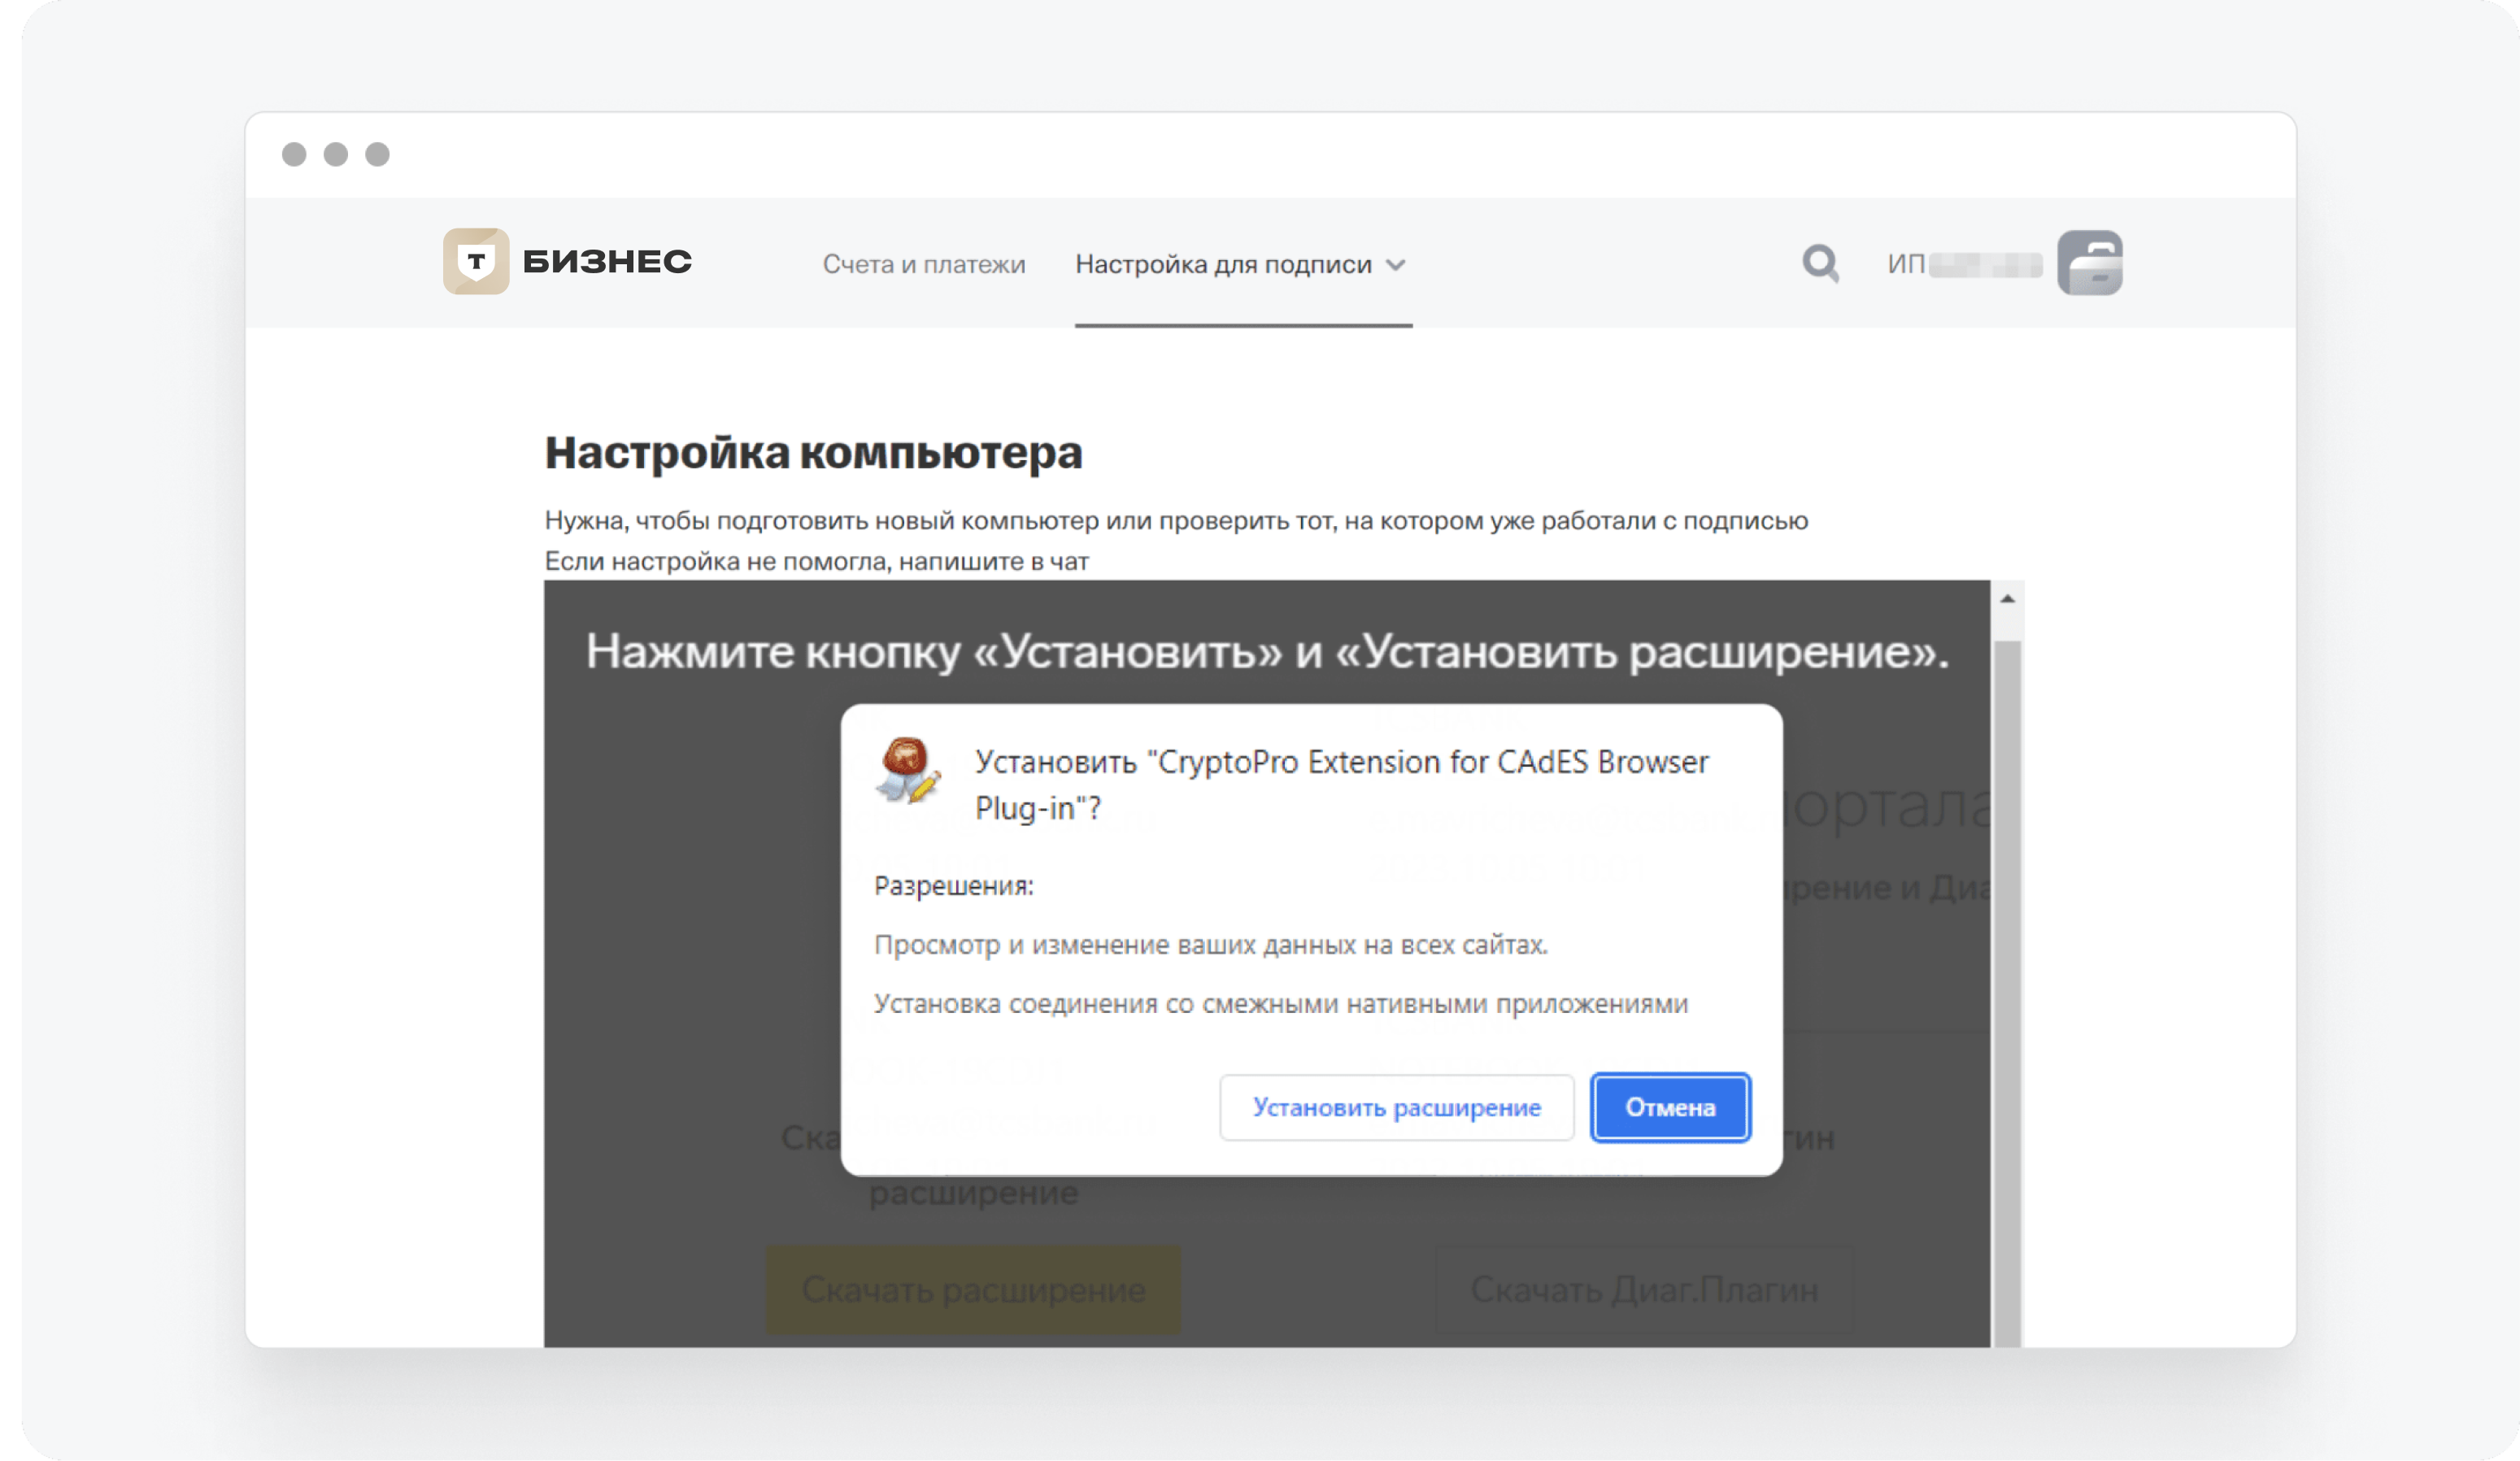Click the Разрешения: label
The height and width of the screenshot is (1461, 2520).
[954, 885]
